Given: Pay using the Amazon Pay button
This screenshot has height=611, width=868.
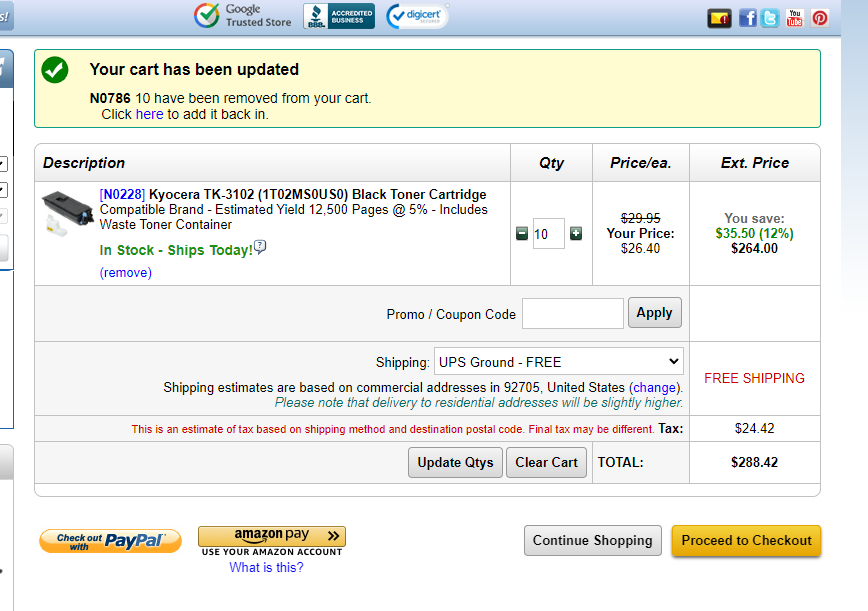Looking at the screenshot, I should pos(272,536).
